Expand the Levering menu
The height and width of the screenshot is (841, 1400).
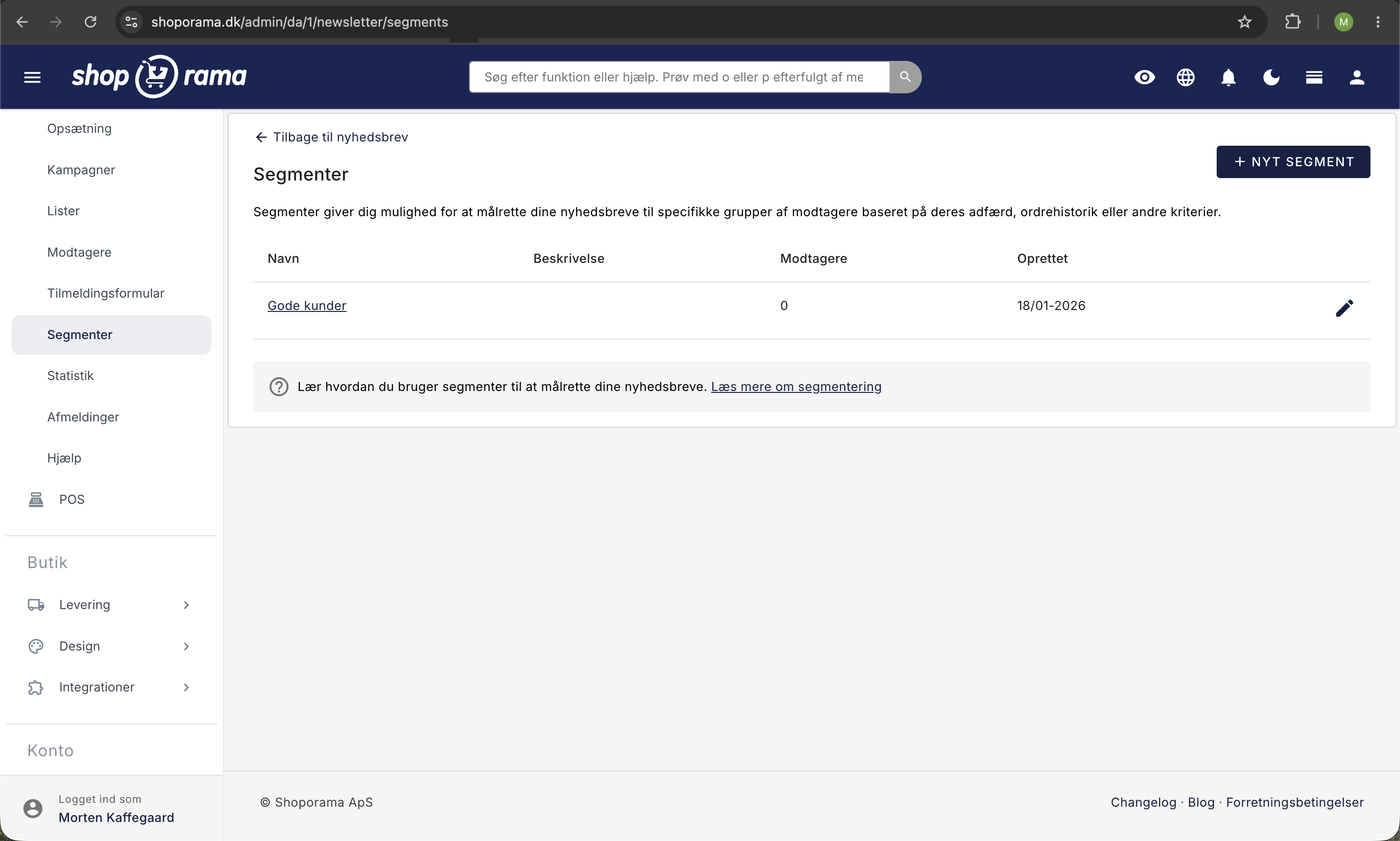109,605
